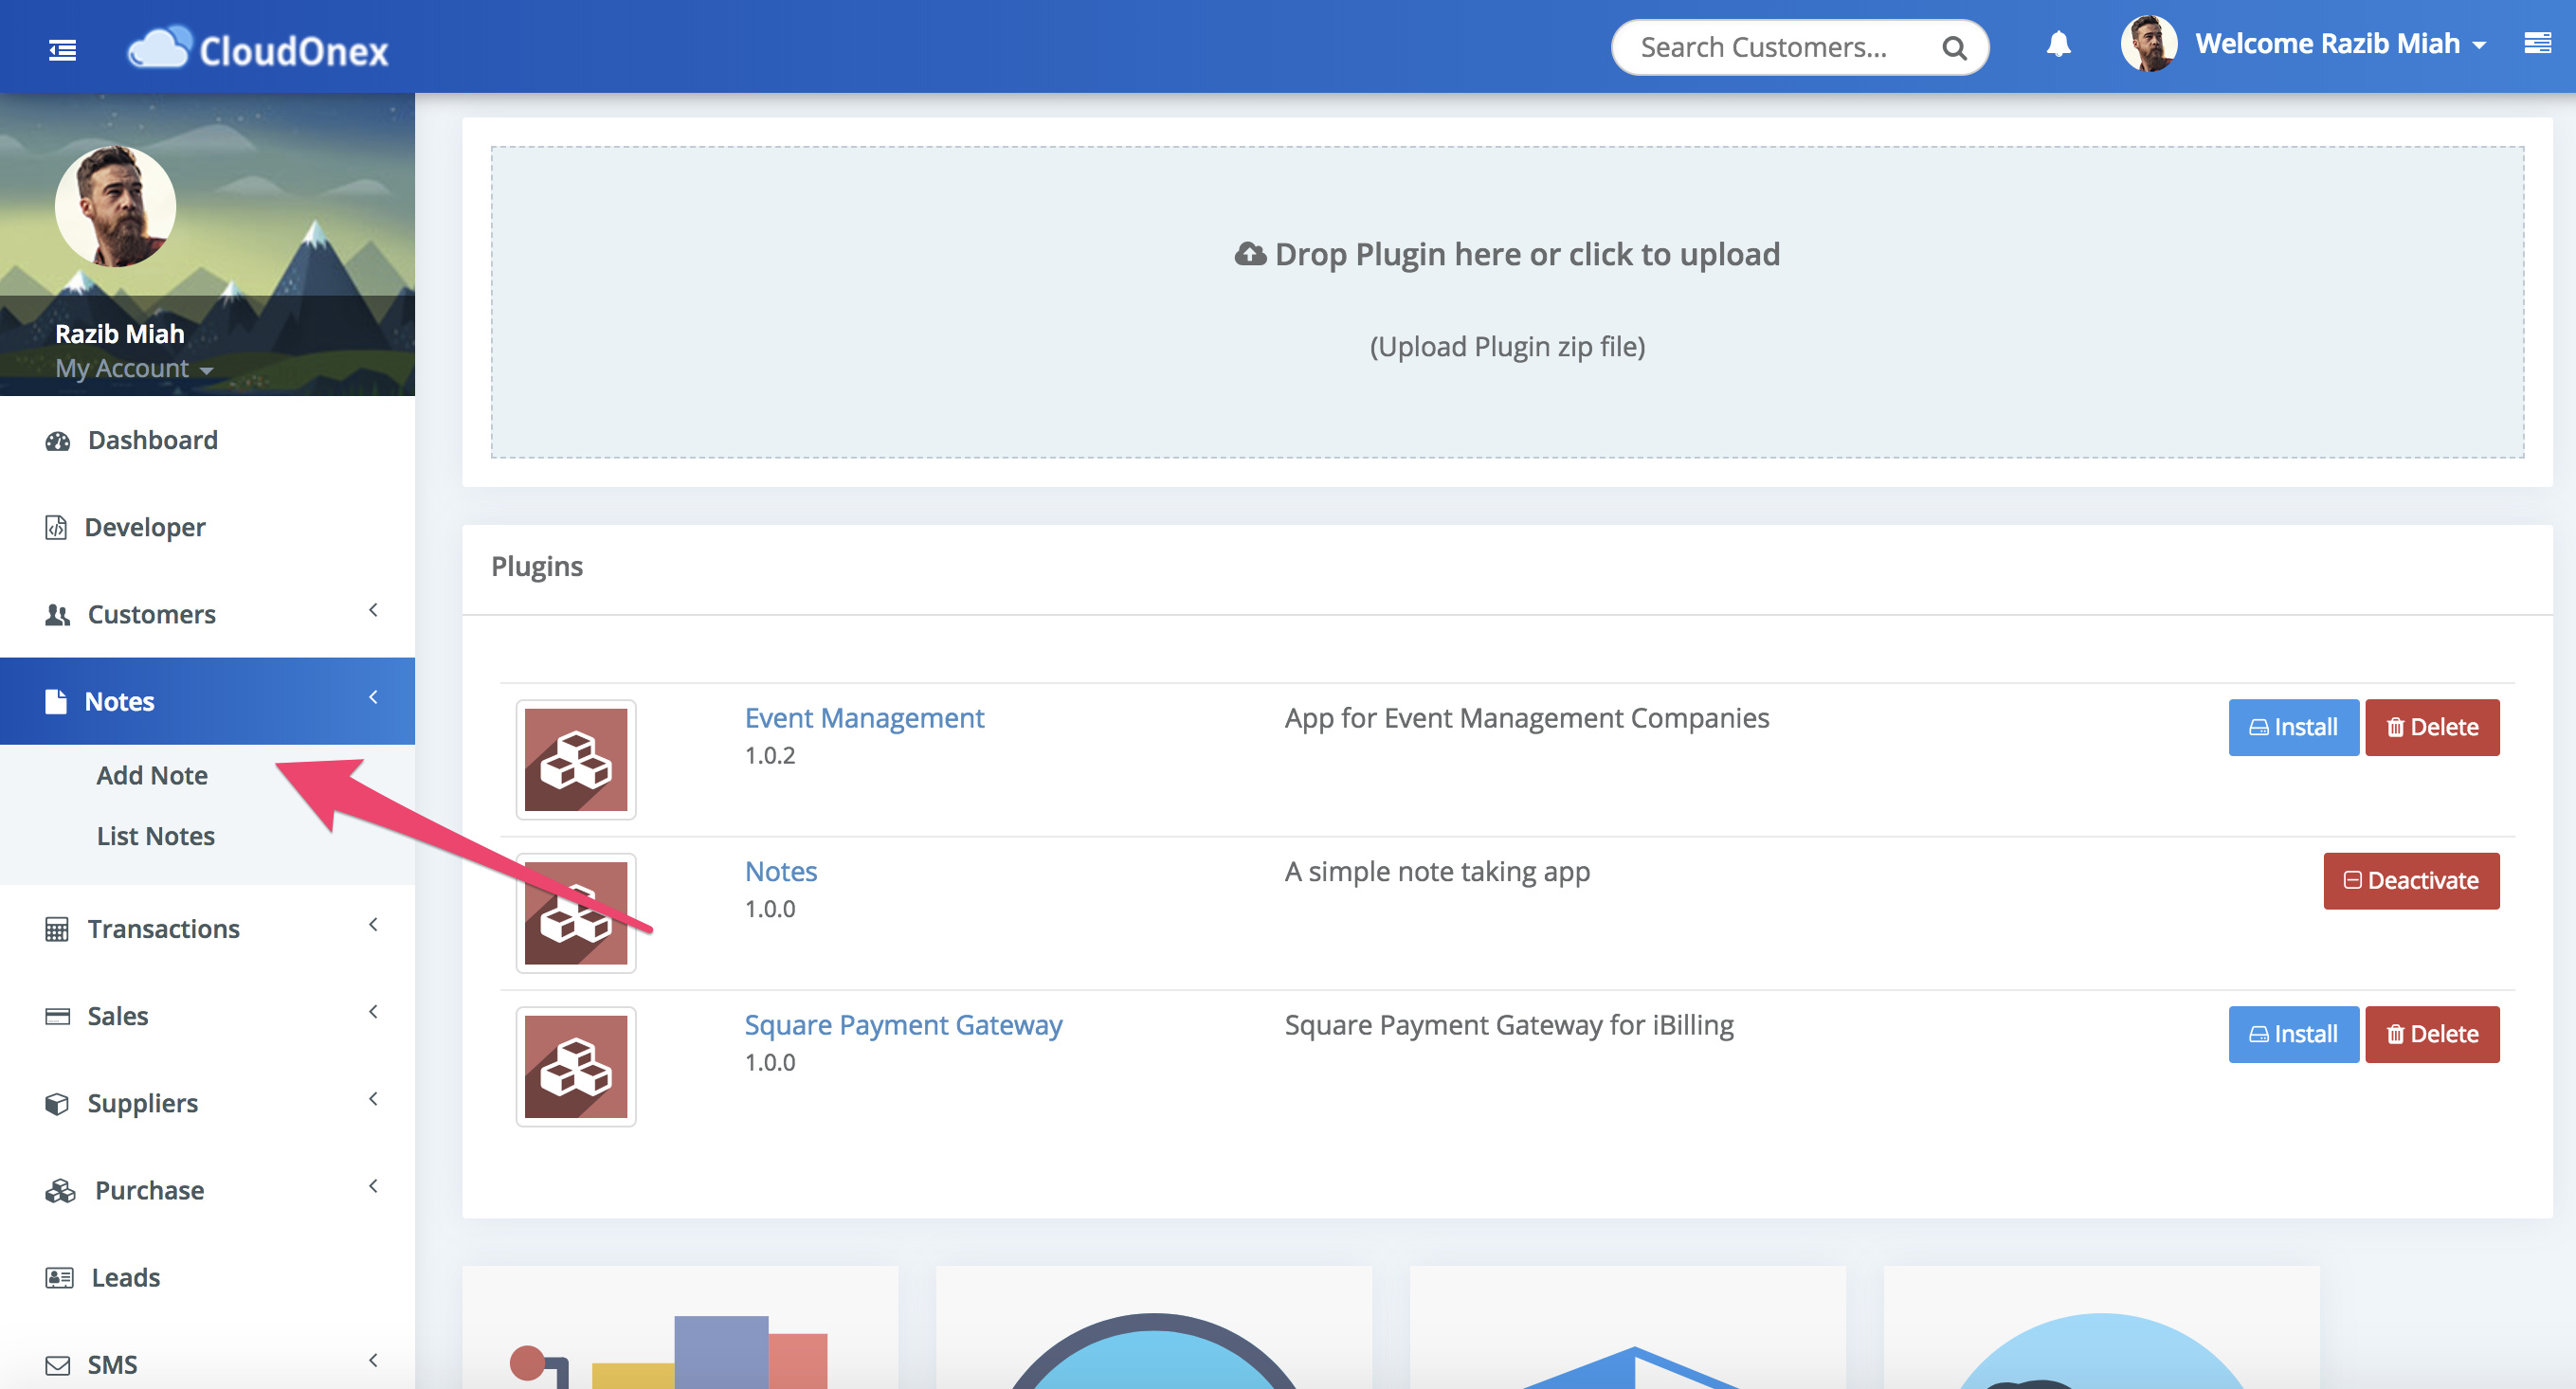Open the notifications bell
Image resolution: width=2576 pixels, height=1389 pixels.
pyautogui.click(x=2058, y=44)
